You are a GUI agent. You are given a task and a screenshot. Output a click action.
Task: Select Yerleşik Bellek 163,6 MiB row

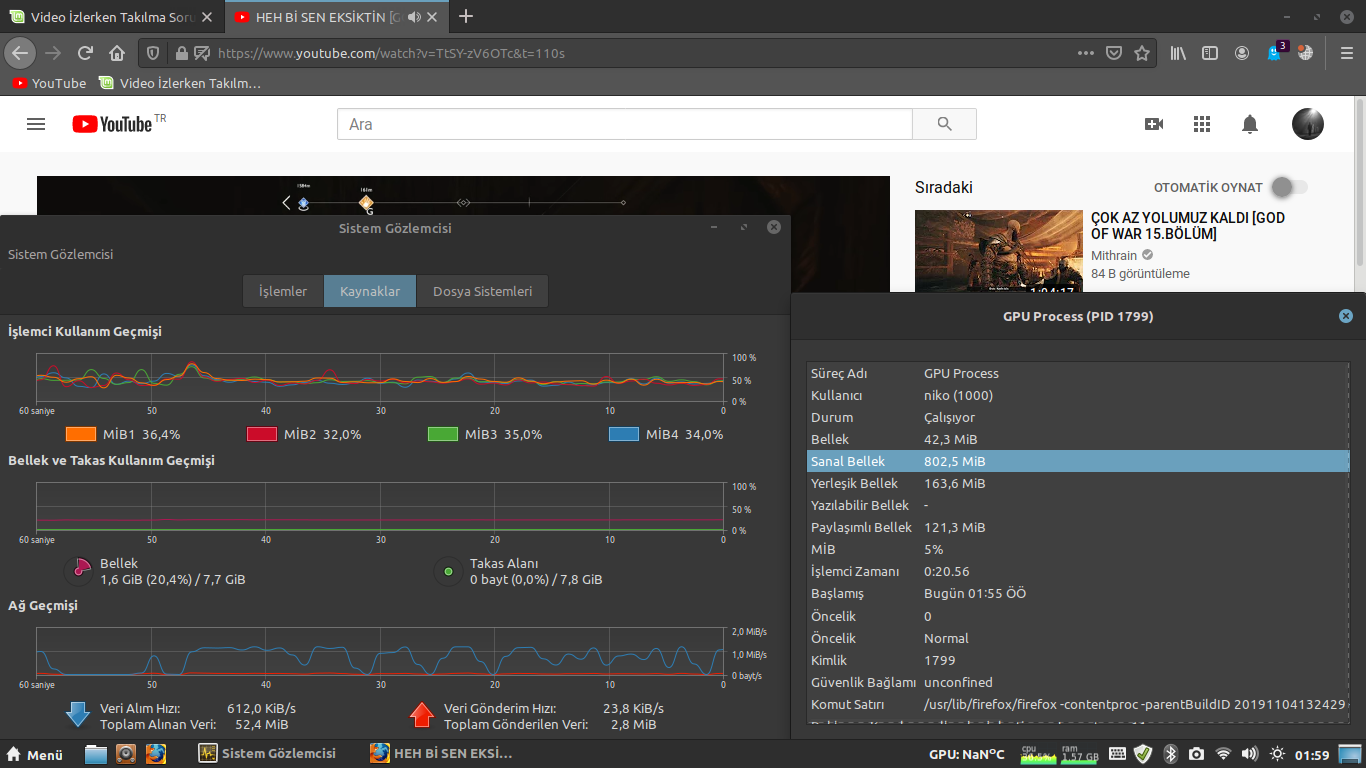1078,483
